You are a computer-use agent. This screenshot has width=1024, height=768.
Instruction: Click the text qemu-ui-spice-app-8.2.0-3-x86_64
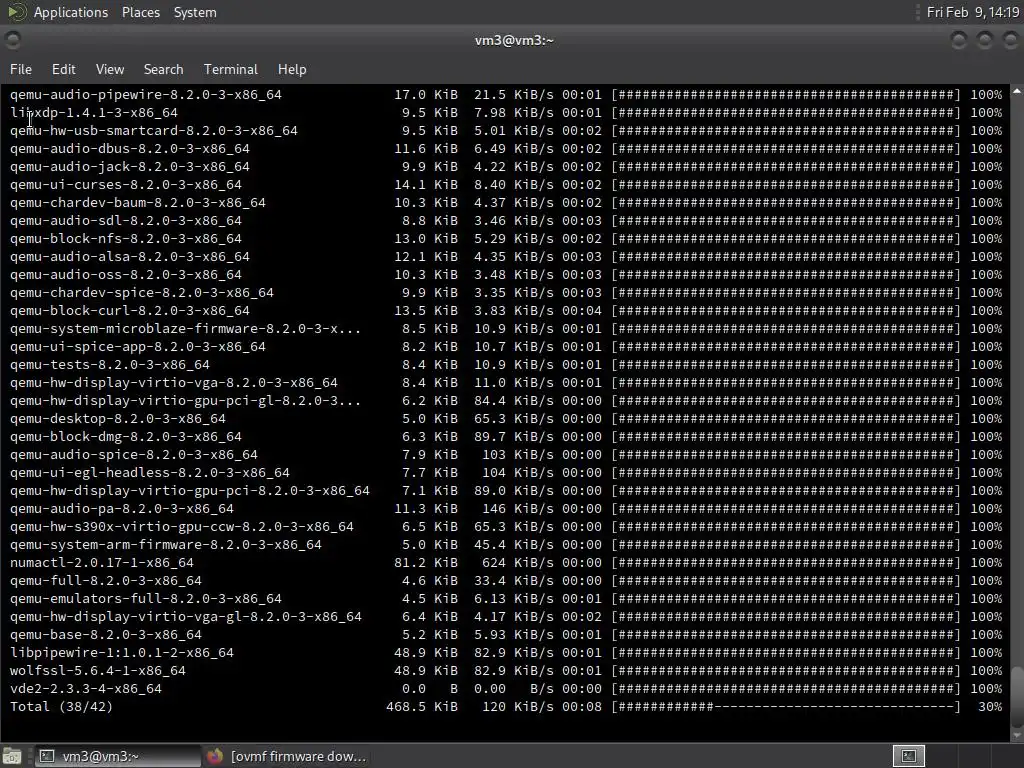138,347
